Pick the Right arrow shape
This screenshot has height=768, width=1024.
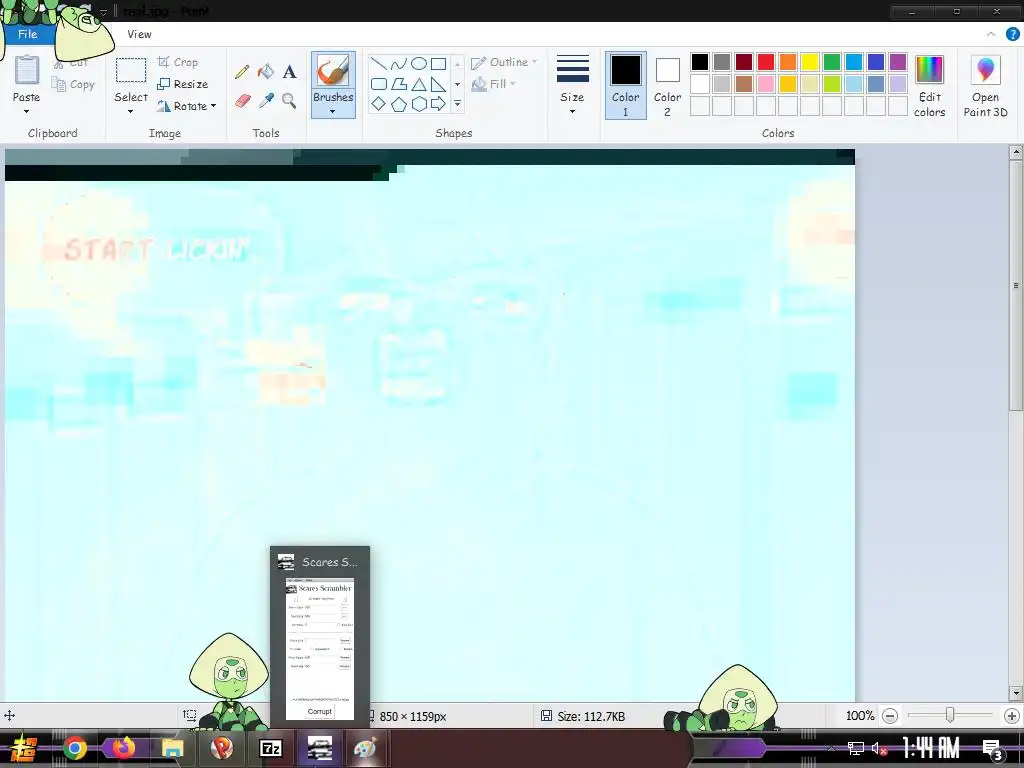click(438, 104)
